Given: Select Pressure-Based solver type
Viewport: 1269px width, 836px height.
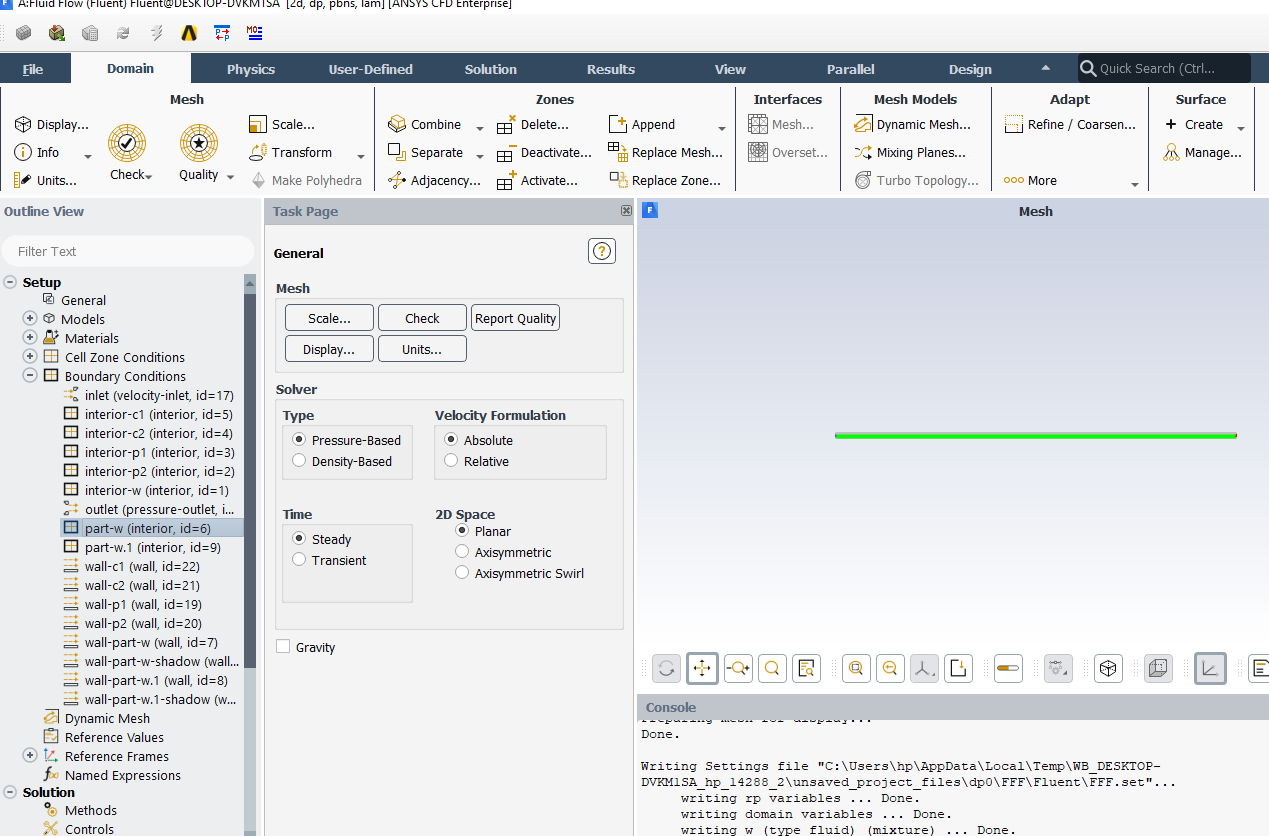Looking at the screenshot, I should [299, 440].
